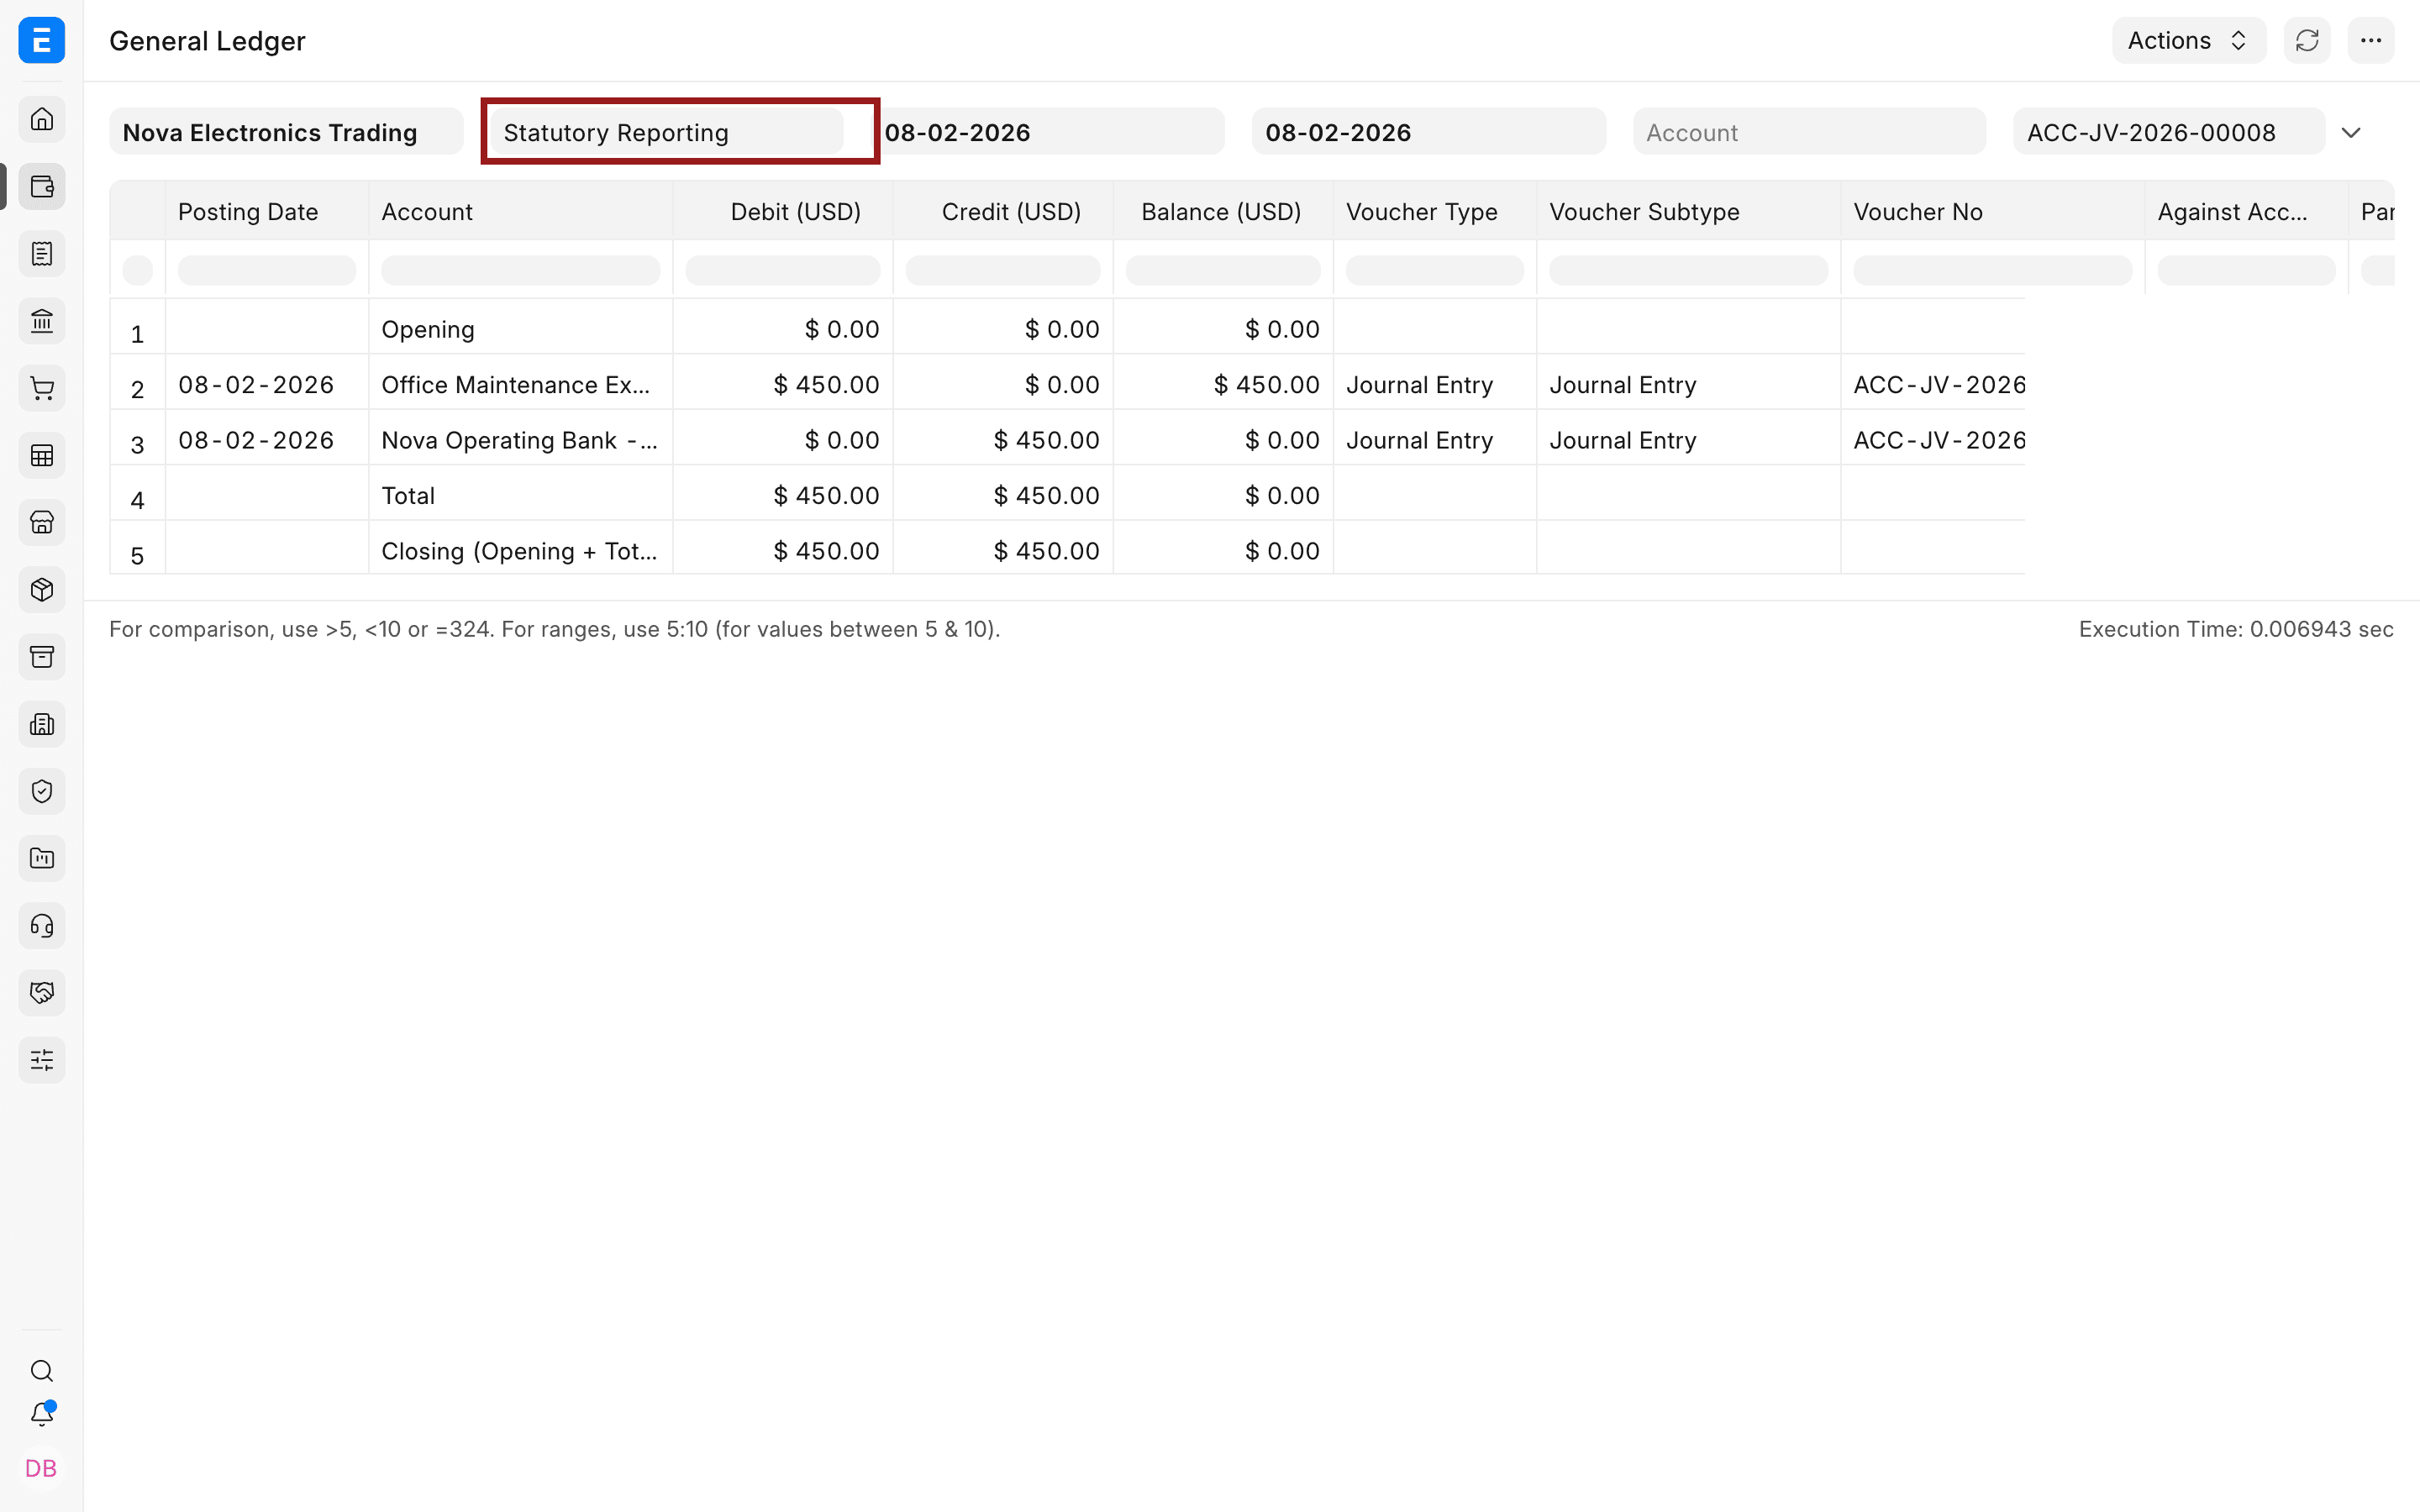
Task: Open the Statutory Reporting filter field
Action: [x=667, y=132]
